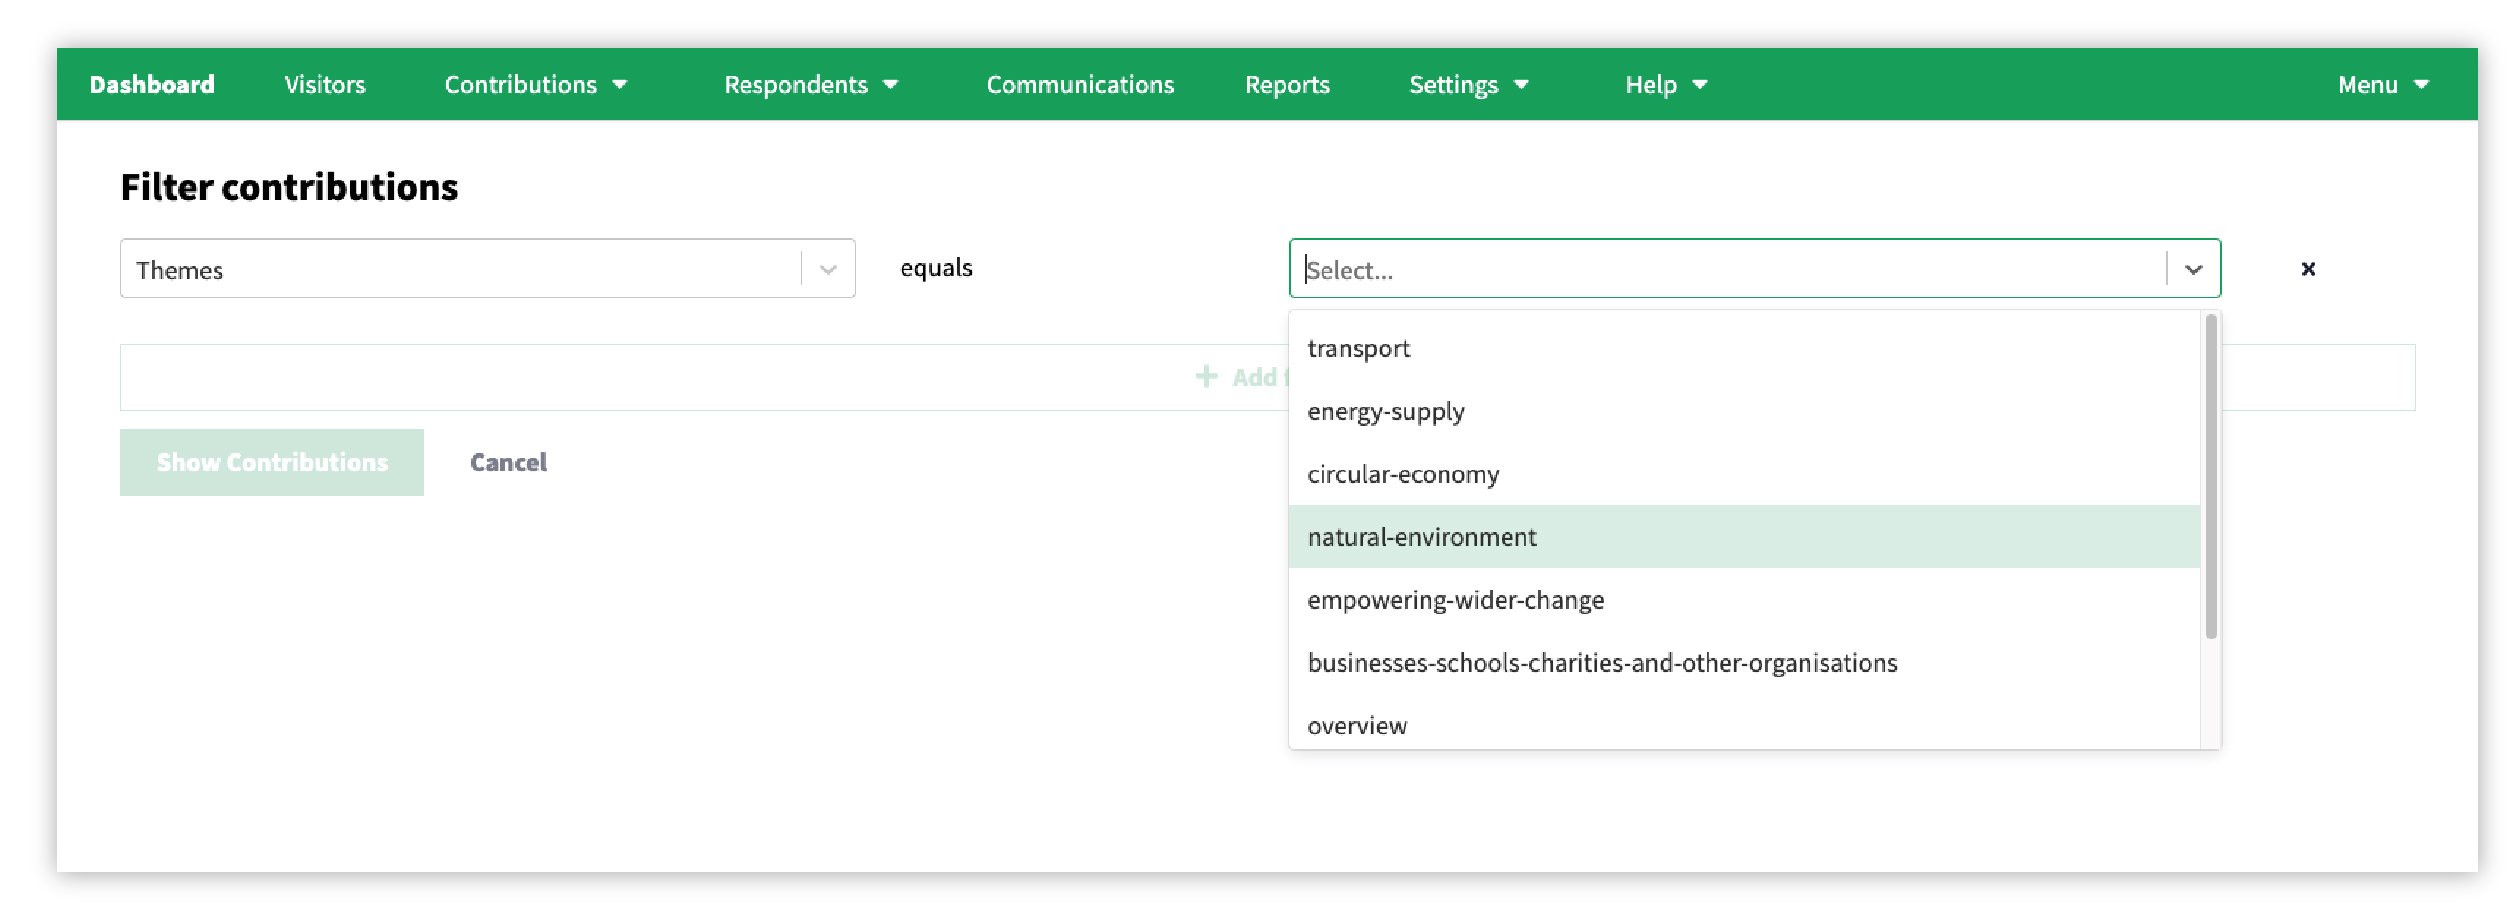
Task: Pick overview from the themes list
Action: [1744, 724]
